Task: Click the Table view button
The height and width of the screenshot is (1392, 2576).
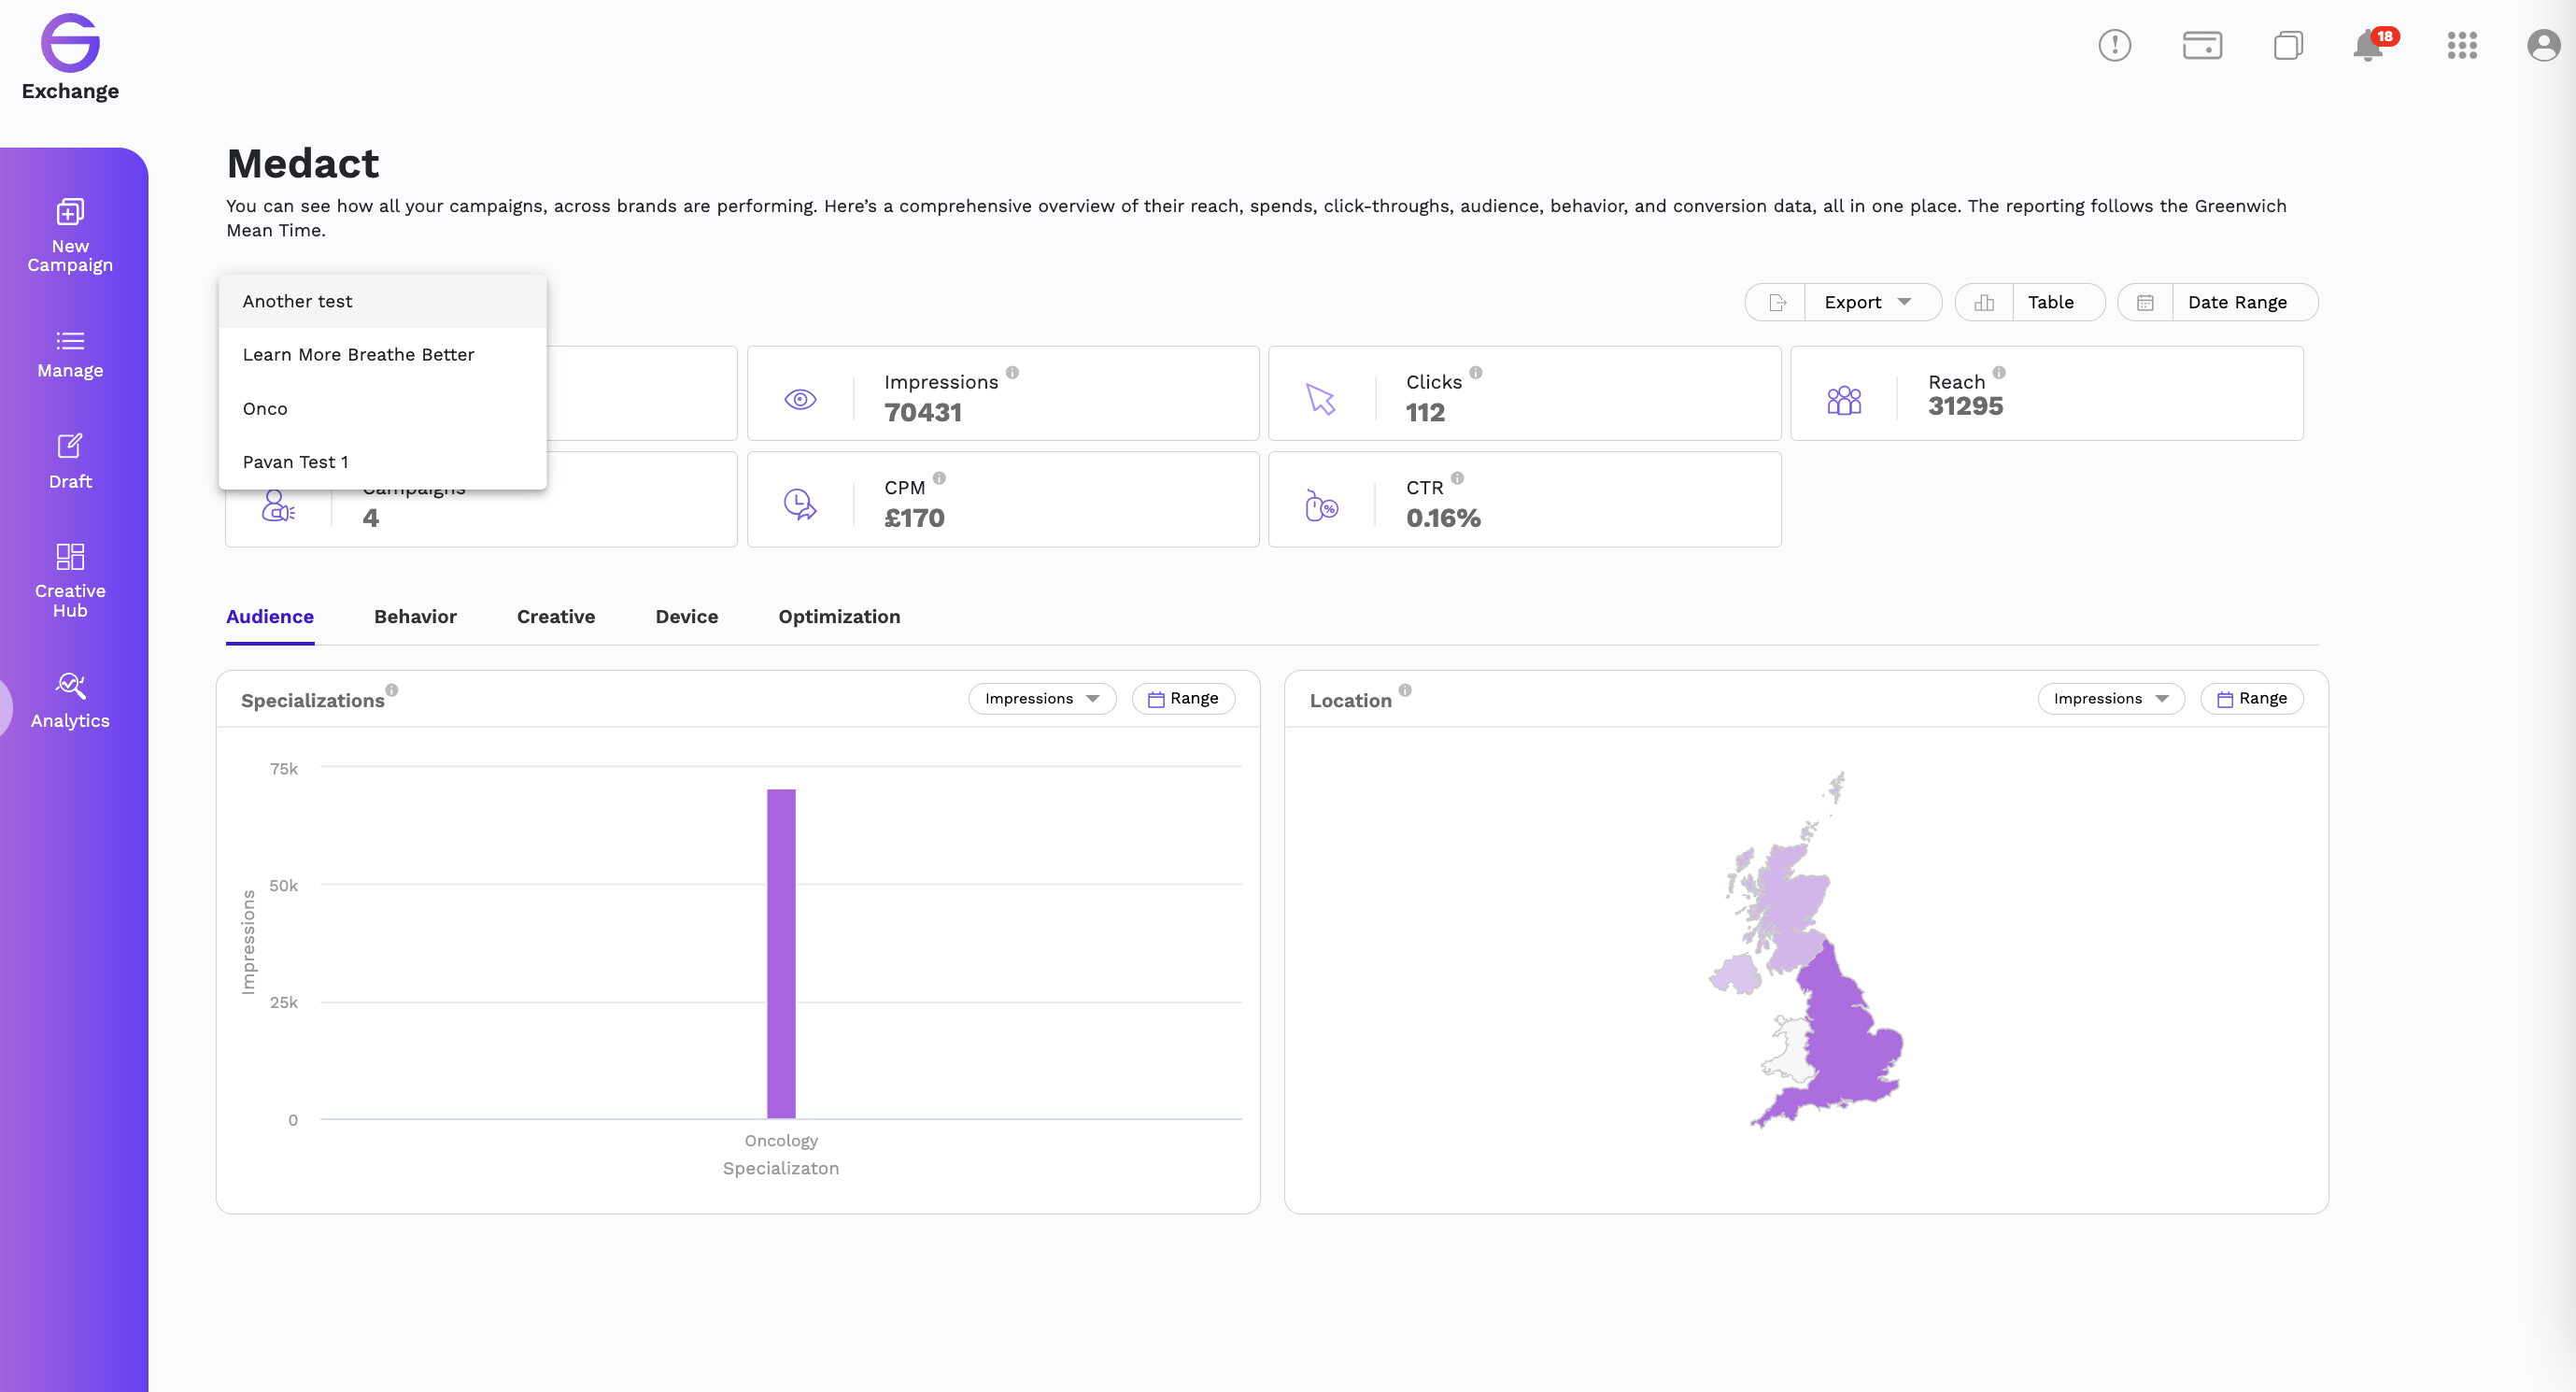Action: (2030, 303)
